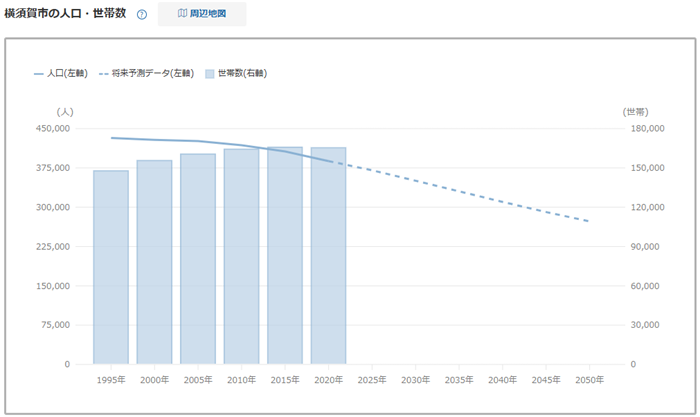Select the 2010年 household bar

[242, 256]
